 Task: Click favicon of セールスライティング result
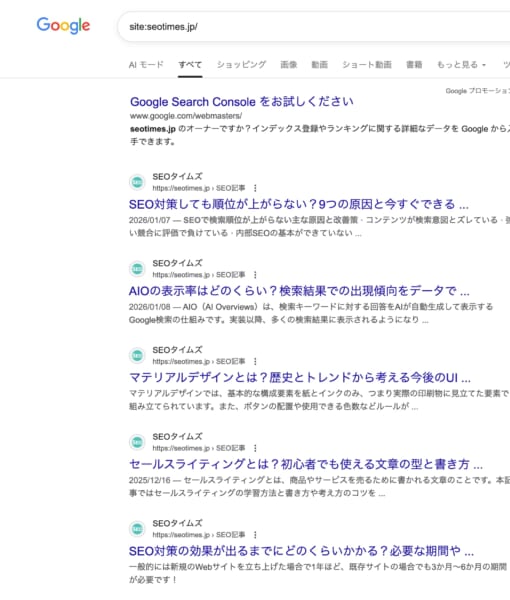(137, 442)
